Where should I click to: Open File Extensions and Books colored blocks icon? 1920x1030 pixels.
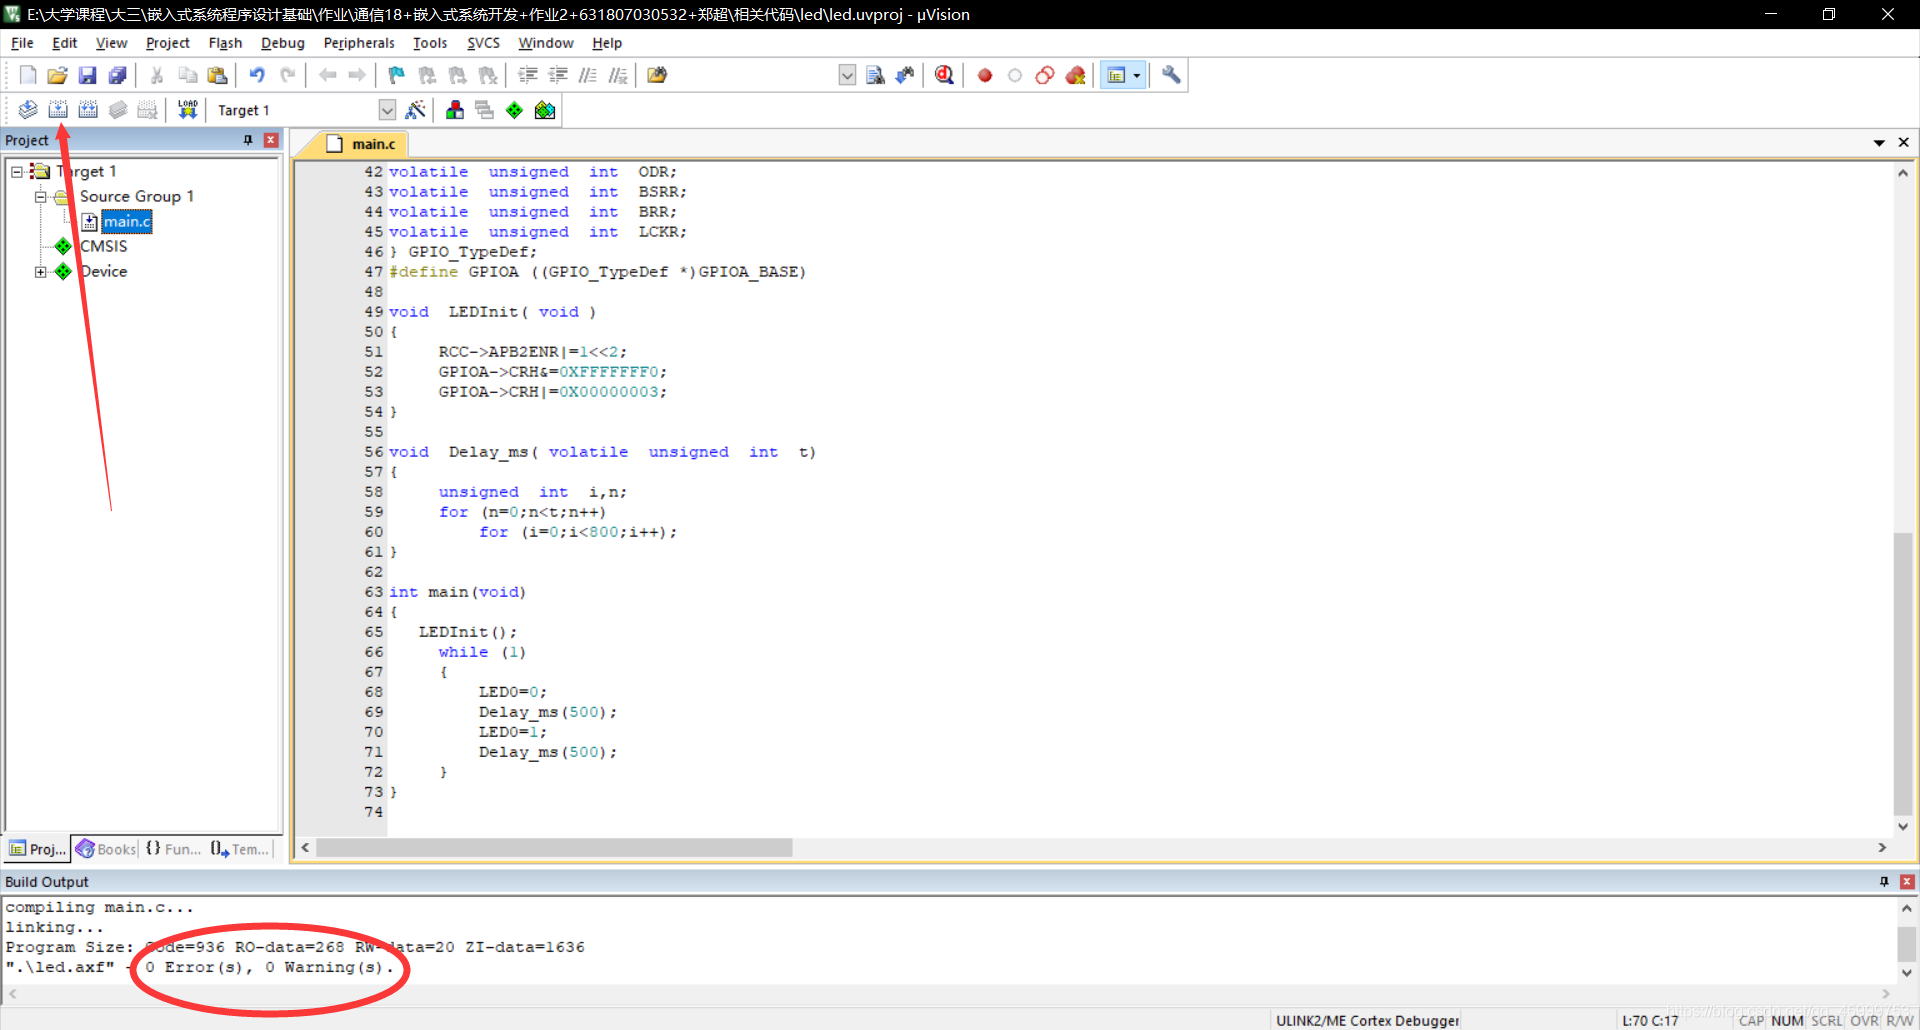click(455, 110)
